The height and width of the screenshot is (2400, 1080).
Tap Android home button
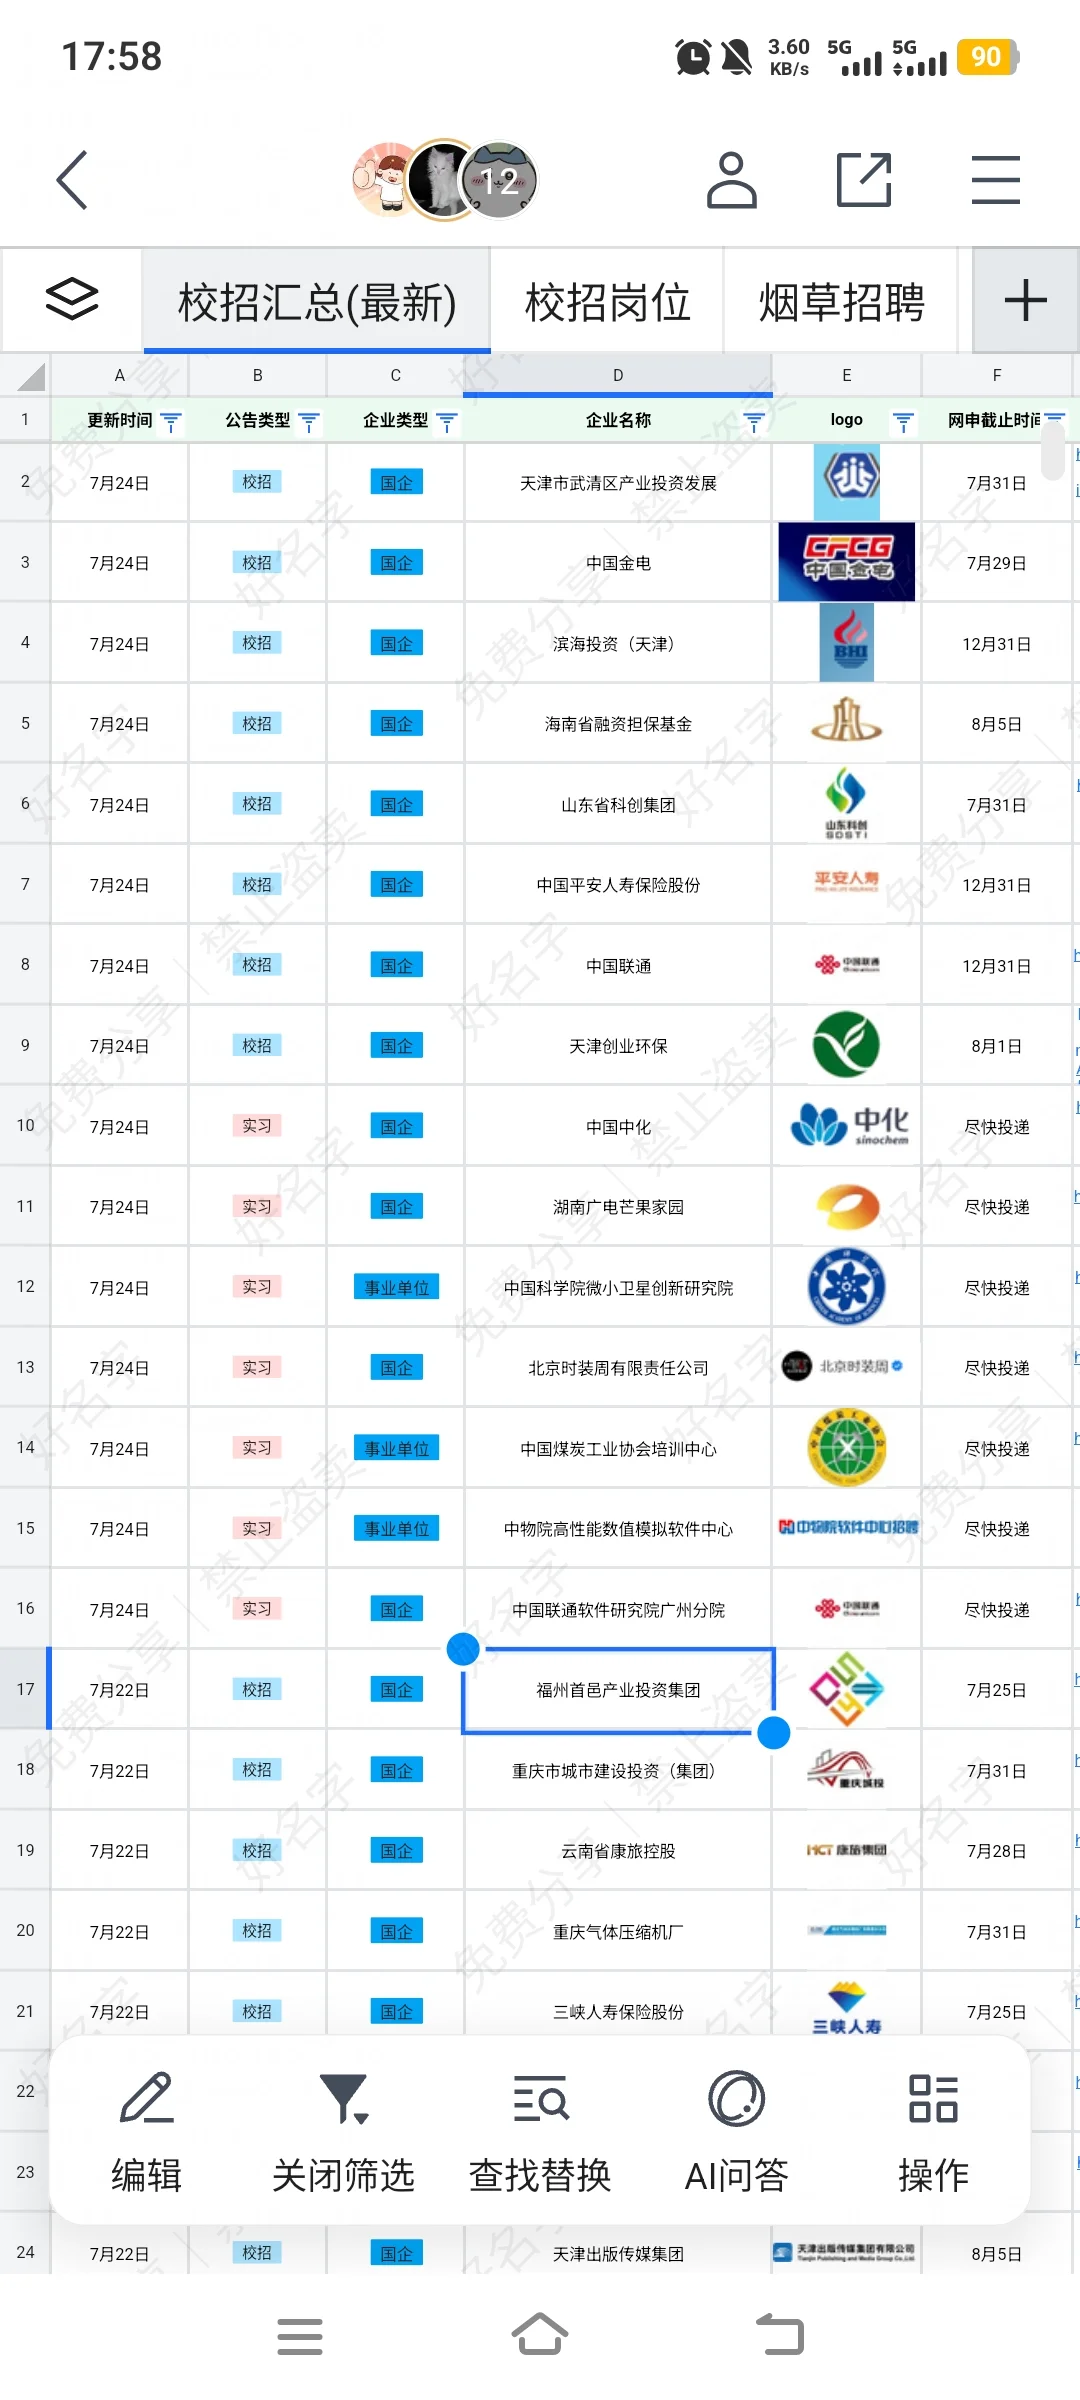tap(540, 2335)
